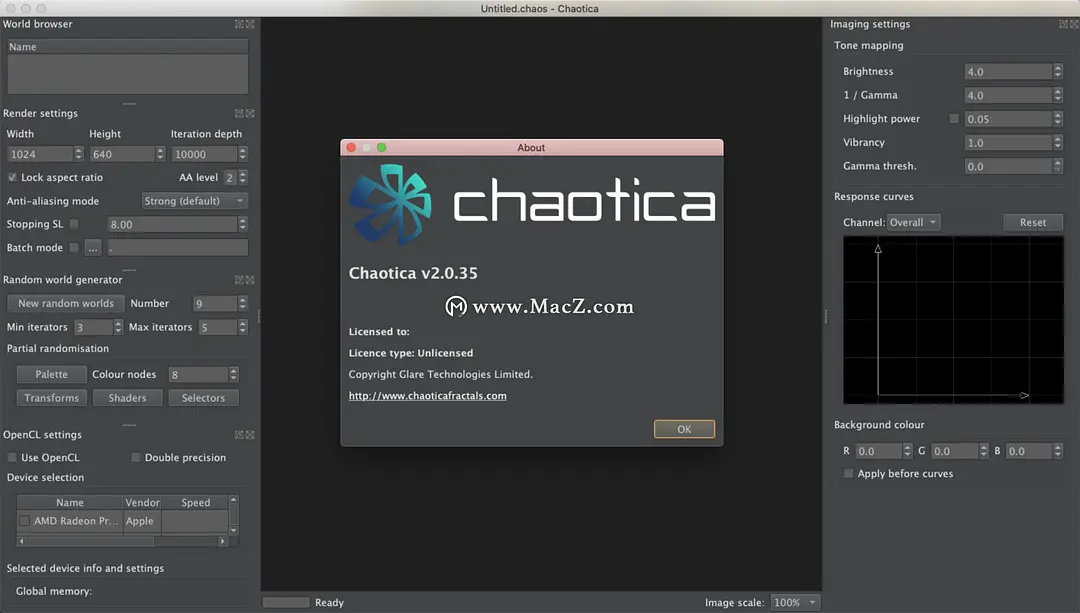Click the Stopping SL value stepper
The width and height of the screenshot is (1080, 613).
coord(242,224)
